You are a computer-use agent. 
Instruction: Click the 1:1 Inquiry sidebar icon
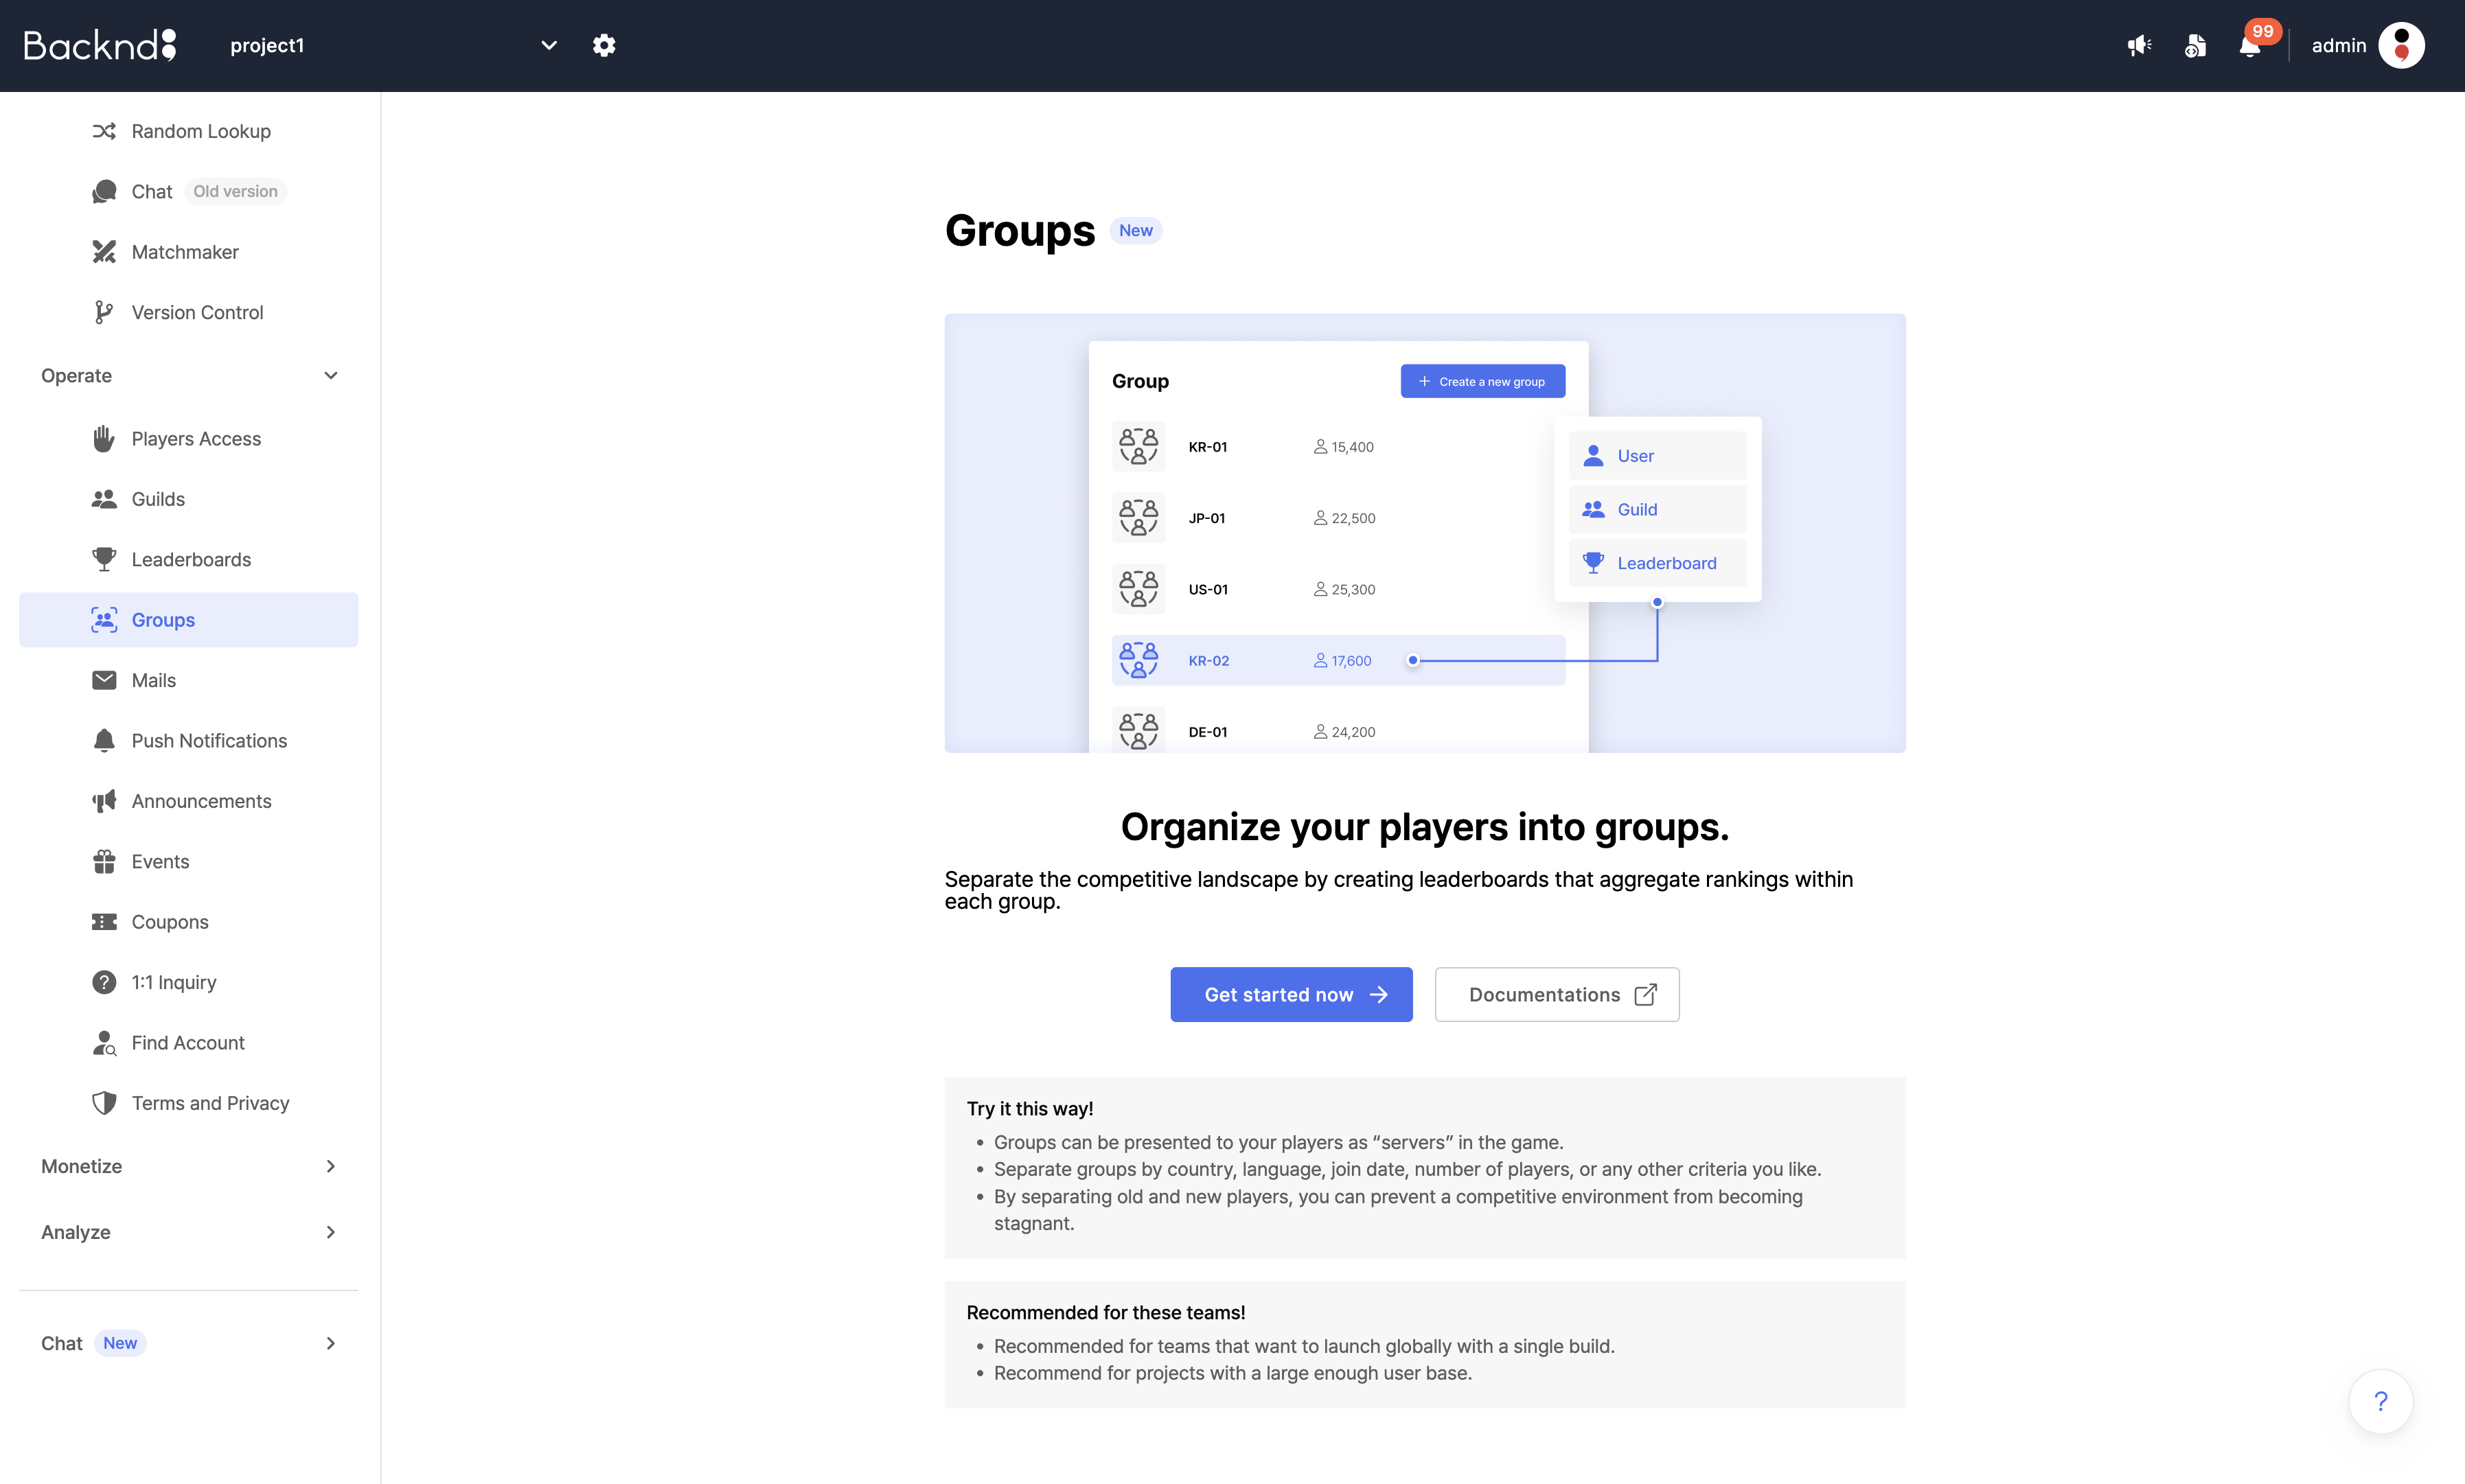coord(104,982)
